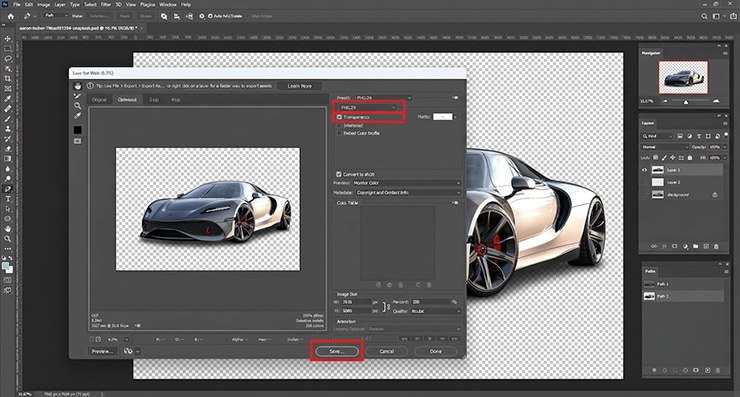Show Layer 2 via its visibility box
Screen dimensions: 740x397
click(x=645, y=182)
